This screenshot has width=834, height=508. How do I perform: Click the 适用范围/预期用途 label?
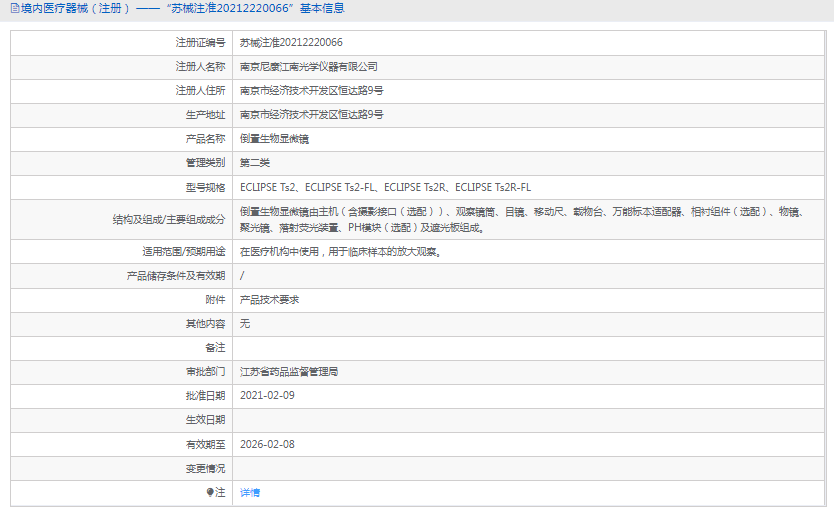[184, 252]
